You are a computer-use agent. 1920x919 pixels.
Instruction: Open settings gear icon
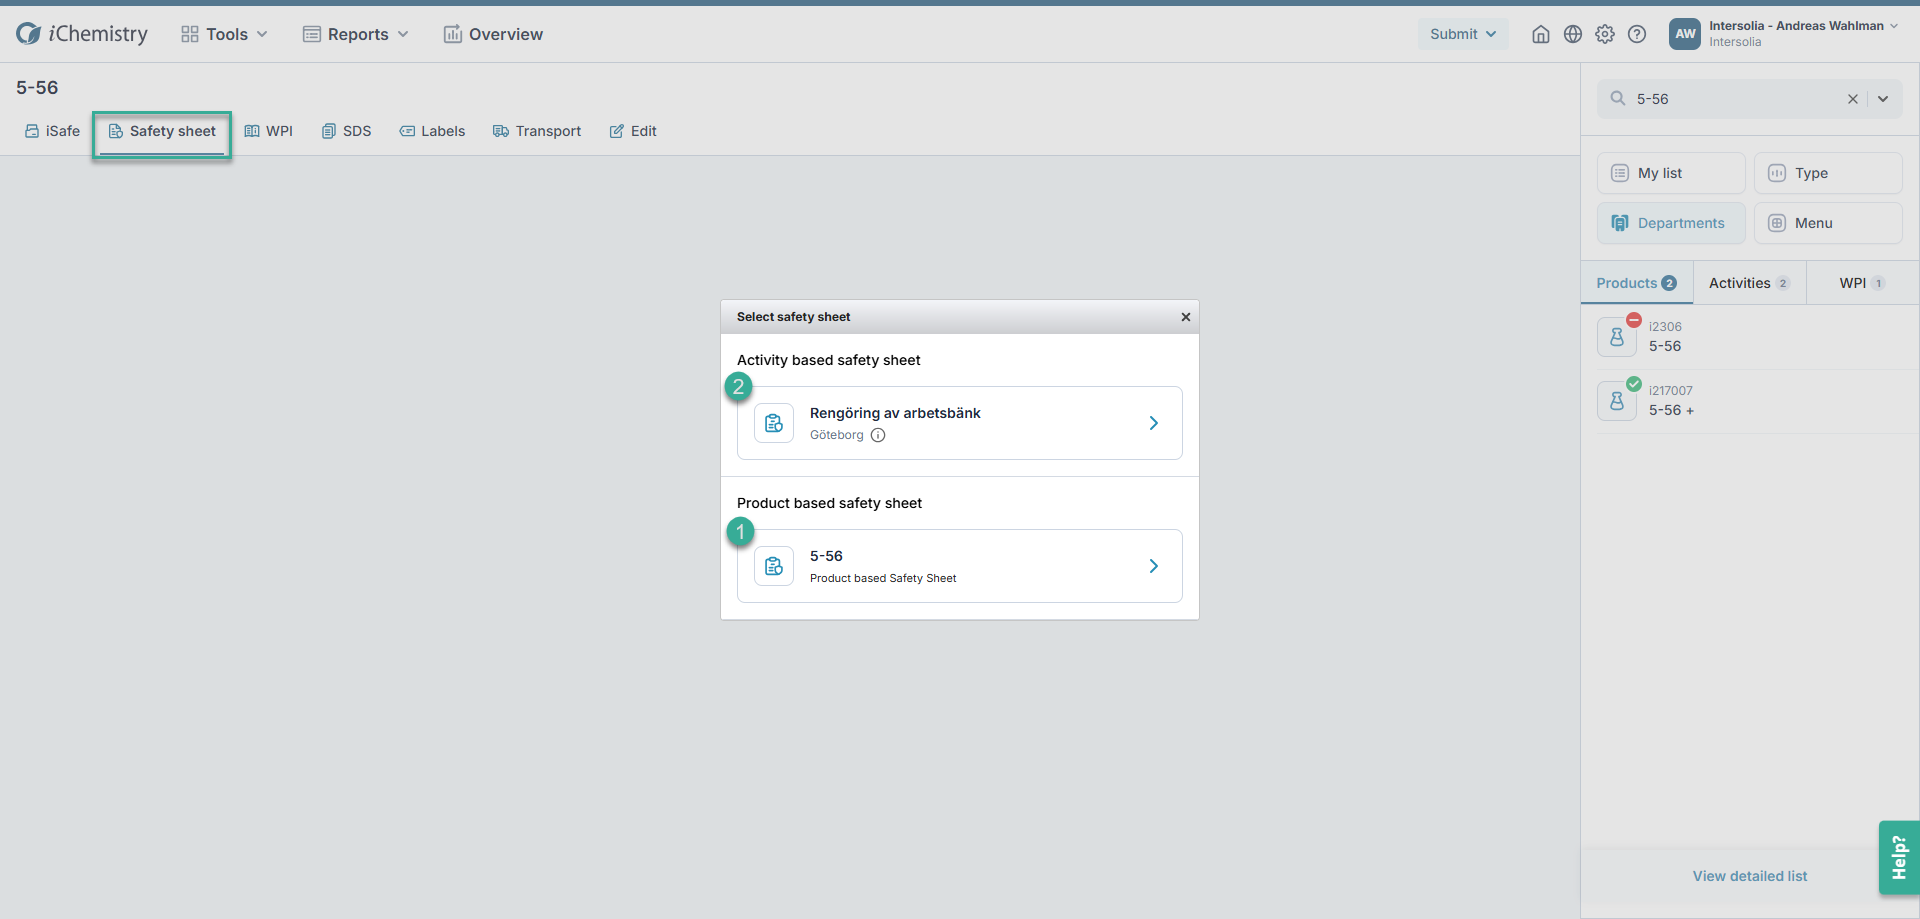[1605, 34]
